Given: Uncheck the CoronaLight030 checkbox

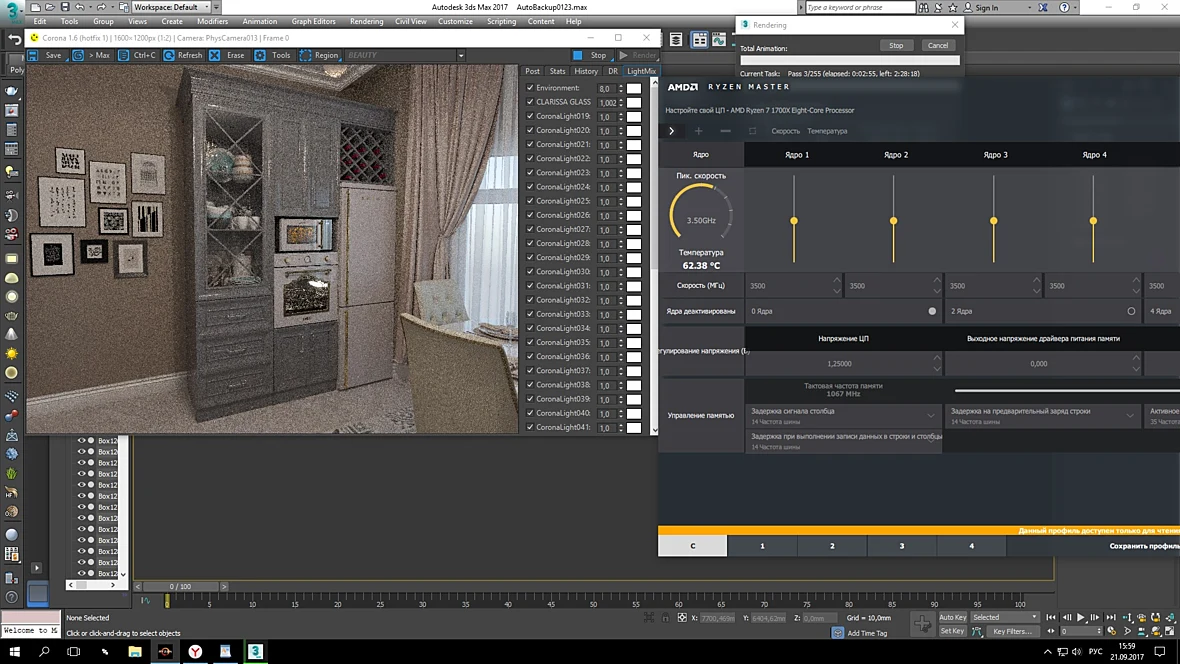Looking at the screenshot, I should [x=530, y=272].
